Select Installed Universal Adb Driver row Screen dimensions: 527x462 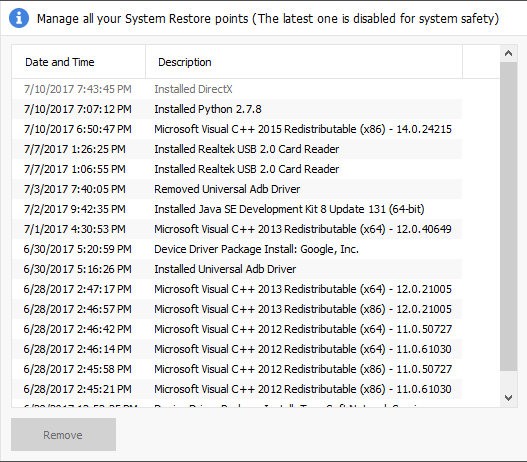[x=237, y=269]
